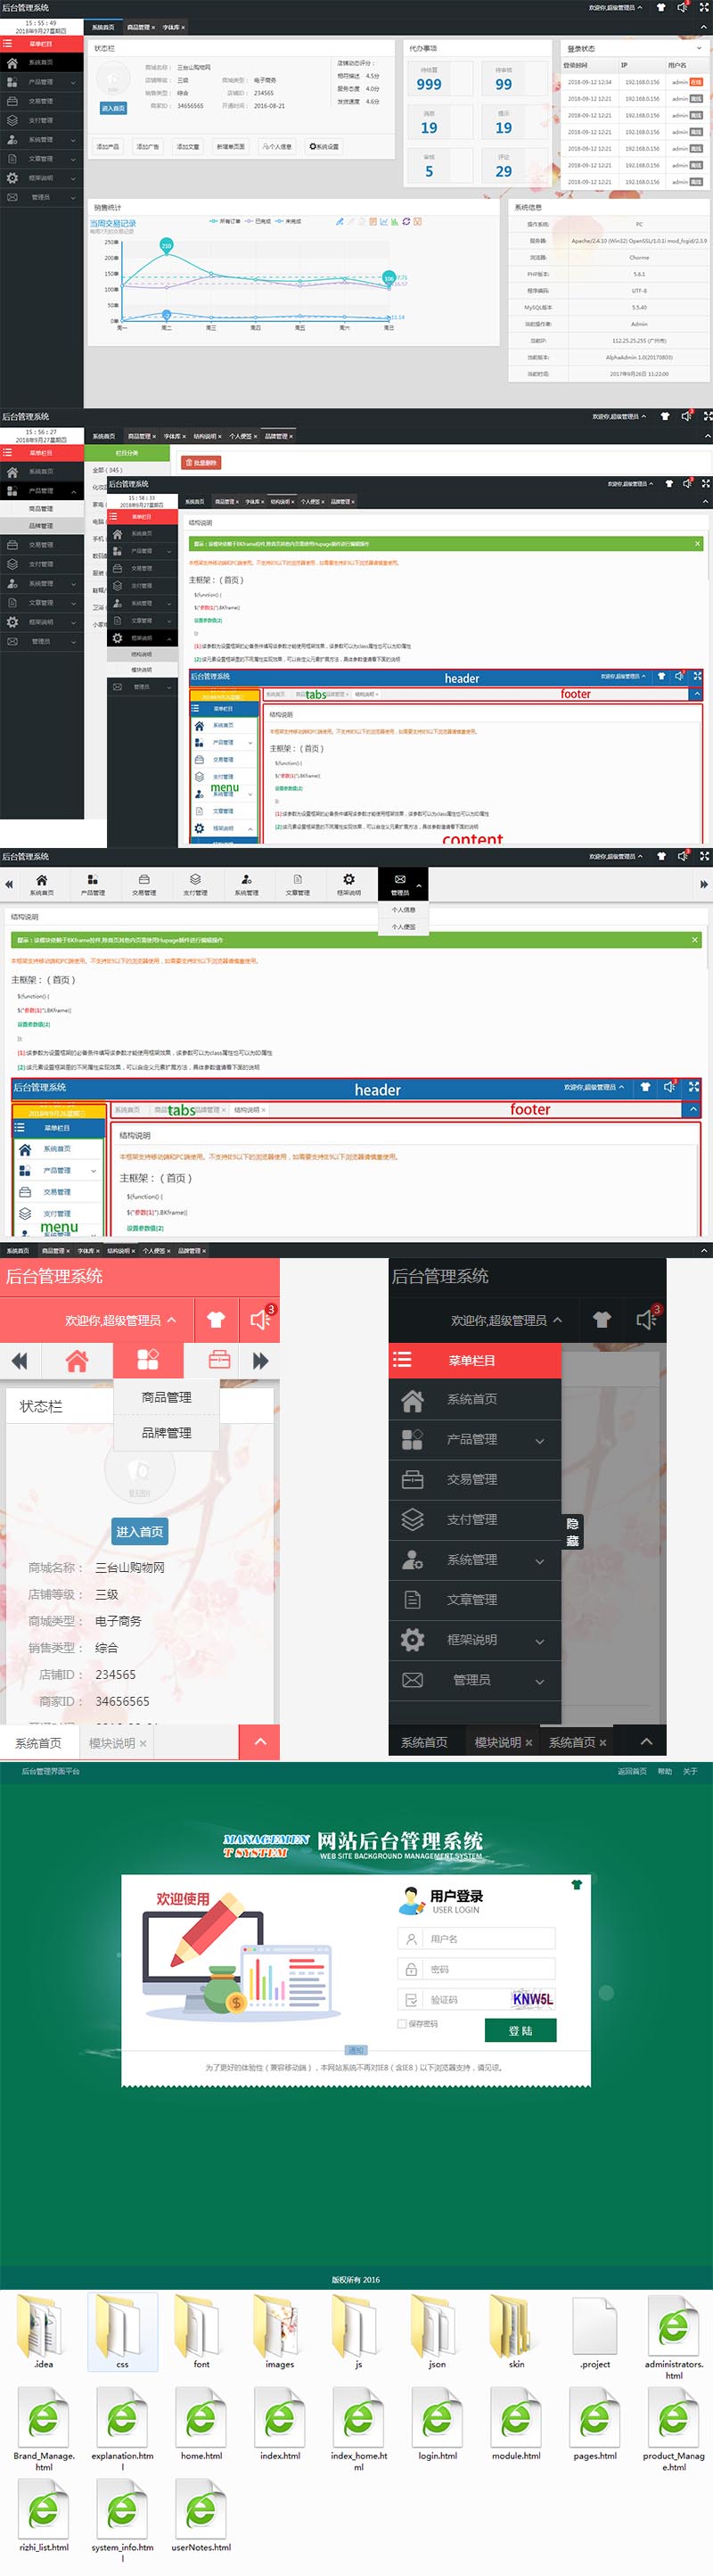The width and height of the screenshot is (713, 2576).
Task: Click the dark mobile view's speaker notification icon
Action: [x=647, y=1319]
